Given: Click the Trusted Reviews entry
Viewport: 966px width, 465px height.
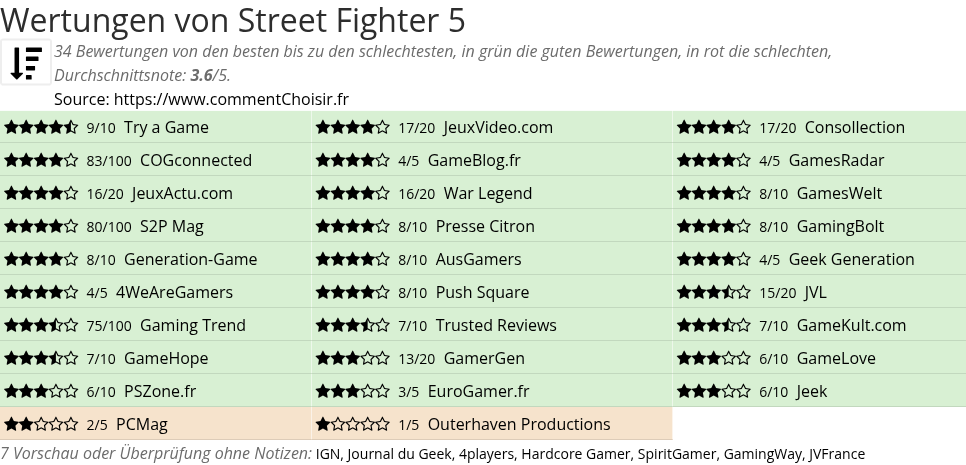Looking at the screenshot, I should [x=496, y=326].
